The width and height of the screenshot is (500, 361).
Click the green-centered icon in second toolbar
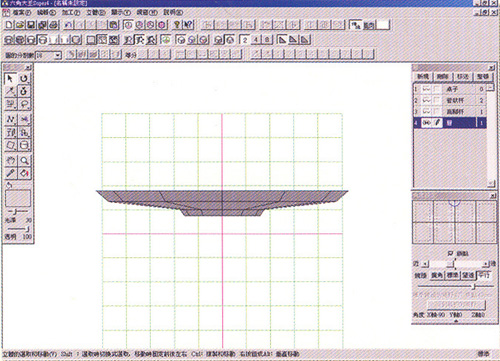(x=166, y=40)
